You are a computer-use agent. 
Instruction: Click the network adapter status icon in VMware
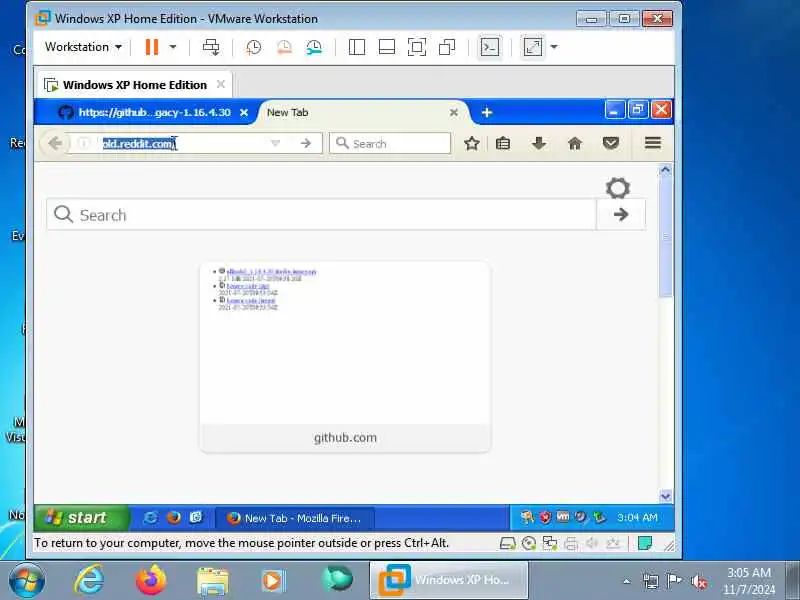(x=550, y=543)
